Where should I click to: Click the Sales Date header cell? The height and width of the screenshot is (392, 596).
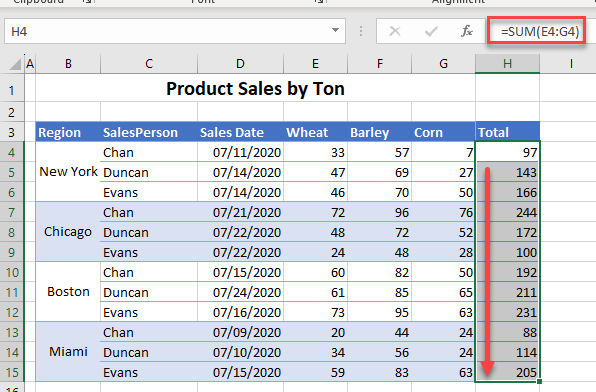coord(240,132)
